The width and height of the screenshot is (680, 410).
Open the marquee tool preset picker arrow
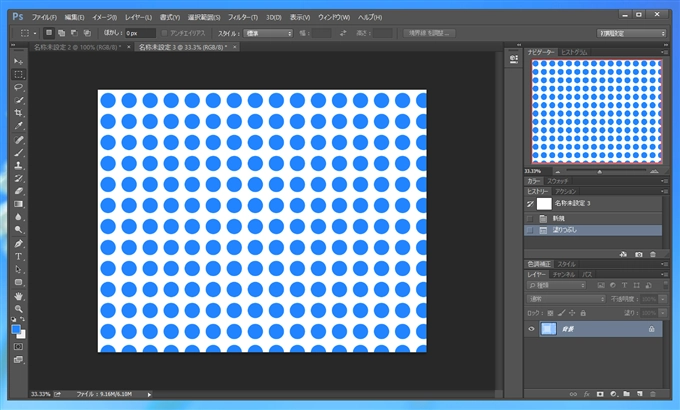click(35, 33)
